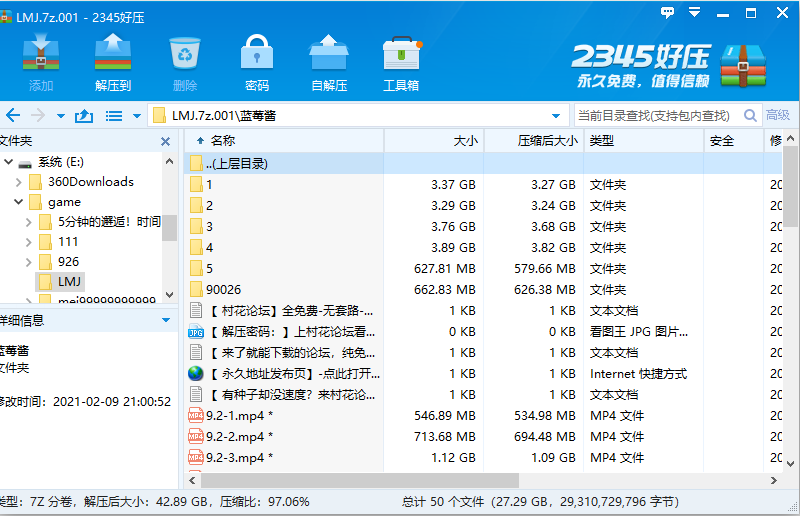The height and width of the screenshot is (516, 800).
Task: Click the go-up-one-folder icon
Action: point(84,116)
